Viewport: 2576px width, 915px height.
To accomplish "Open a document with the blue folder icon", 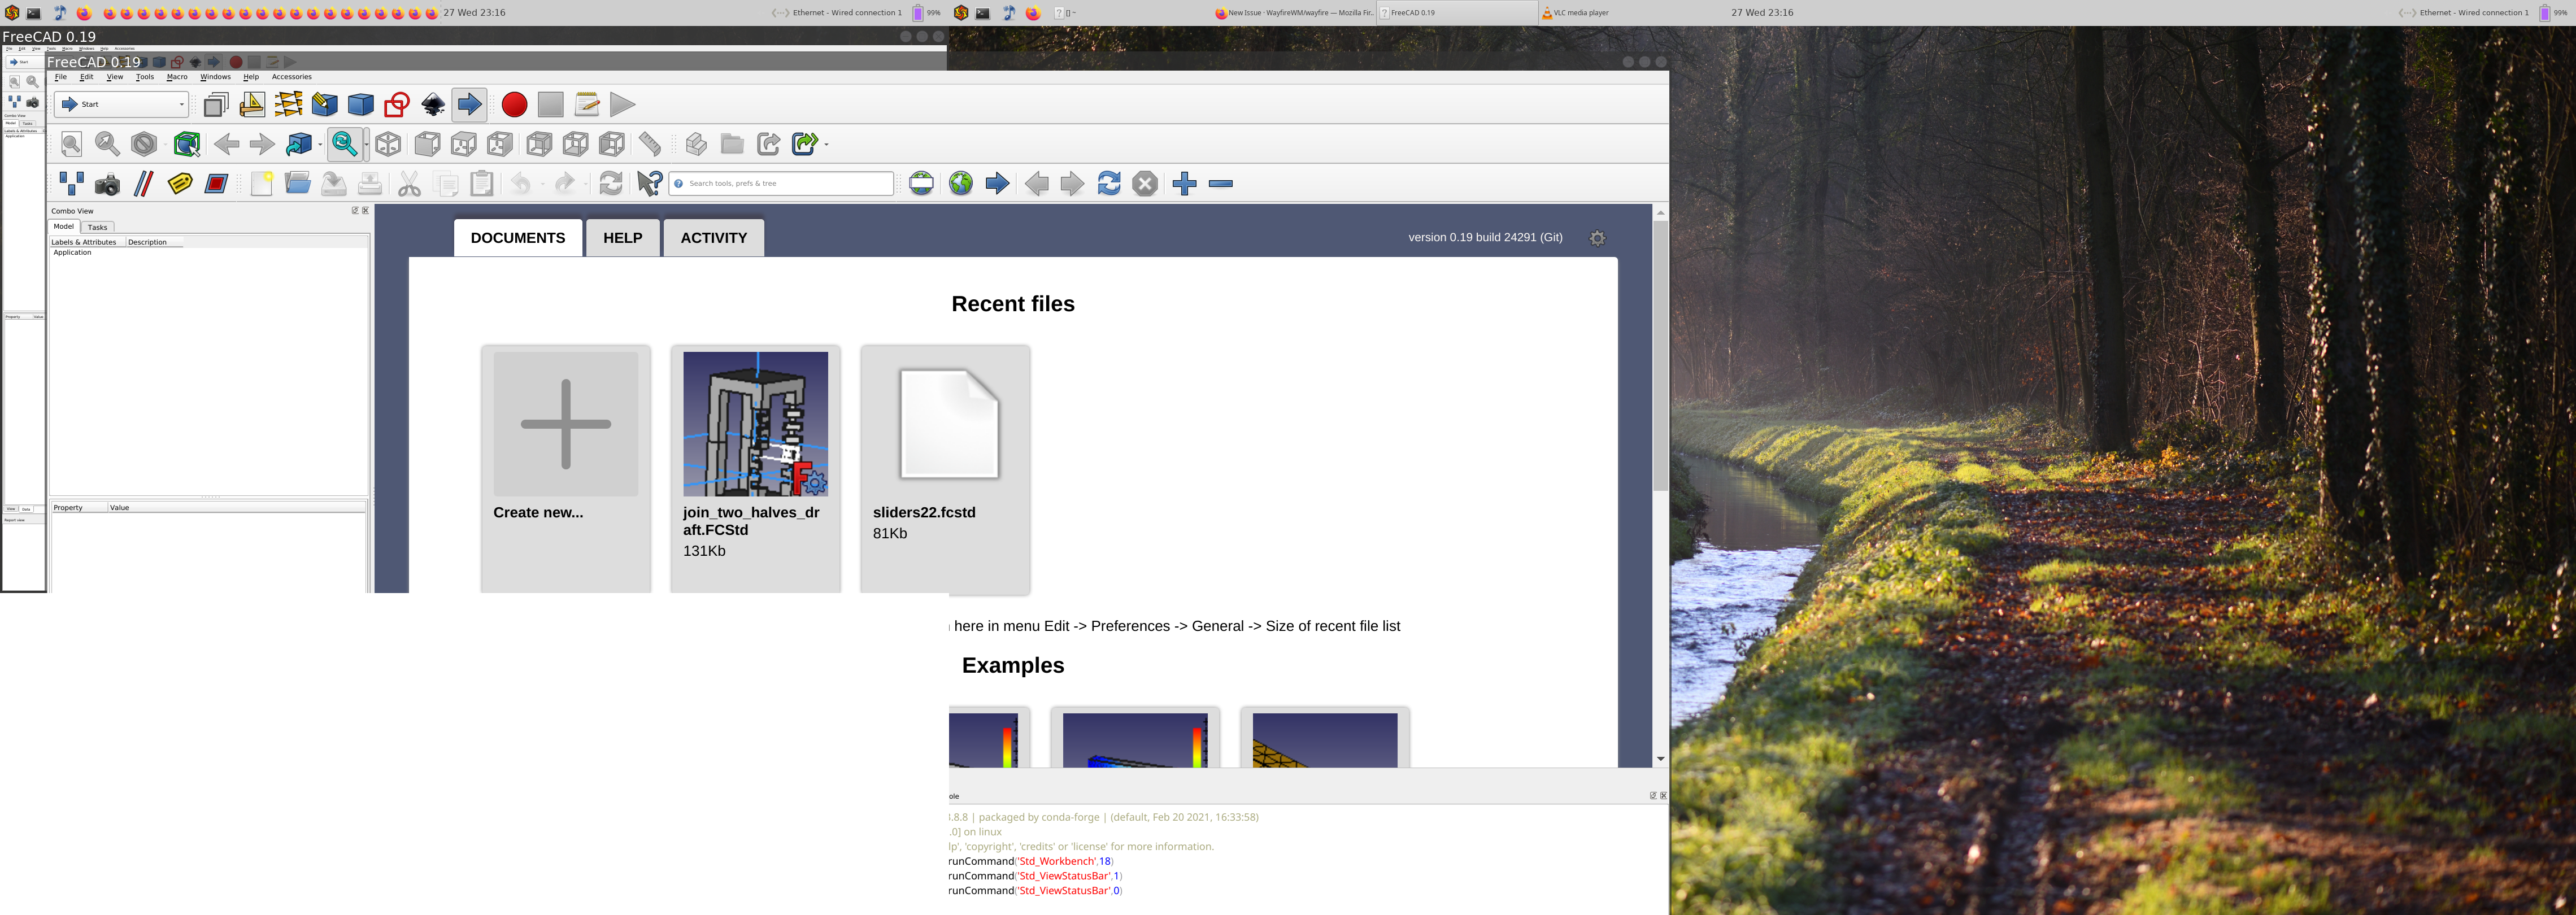I will tap(297, 184).
